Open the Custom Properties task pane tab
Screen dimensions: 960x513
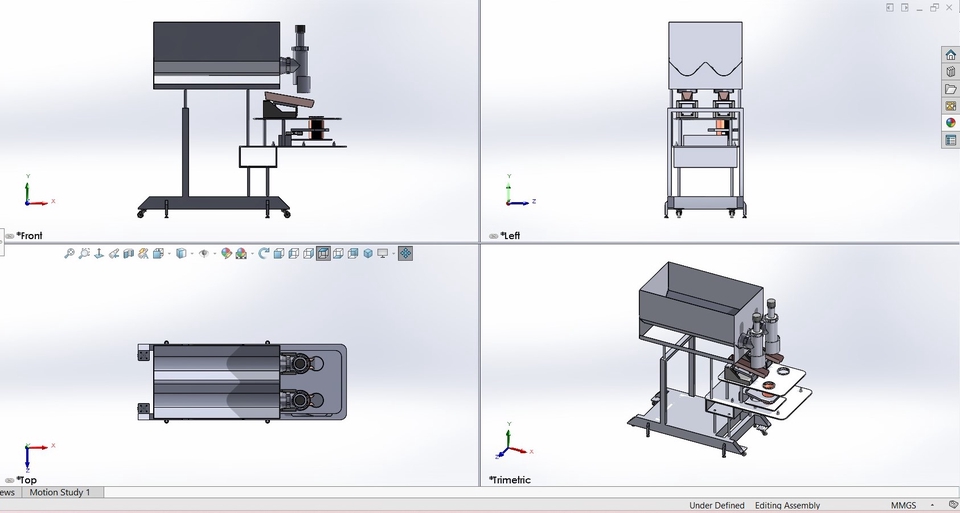(951, 140)
